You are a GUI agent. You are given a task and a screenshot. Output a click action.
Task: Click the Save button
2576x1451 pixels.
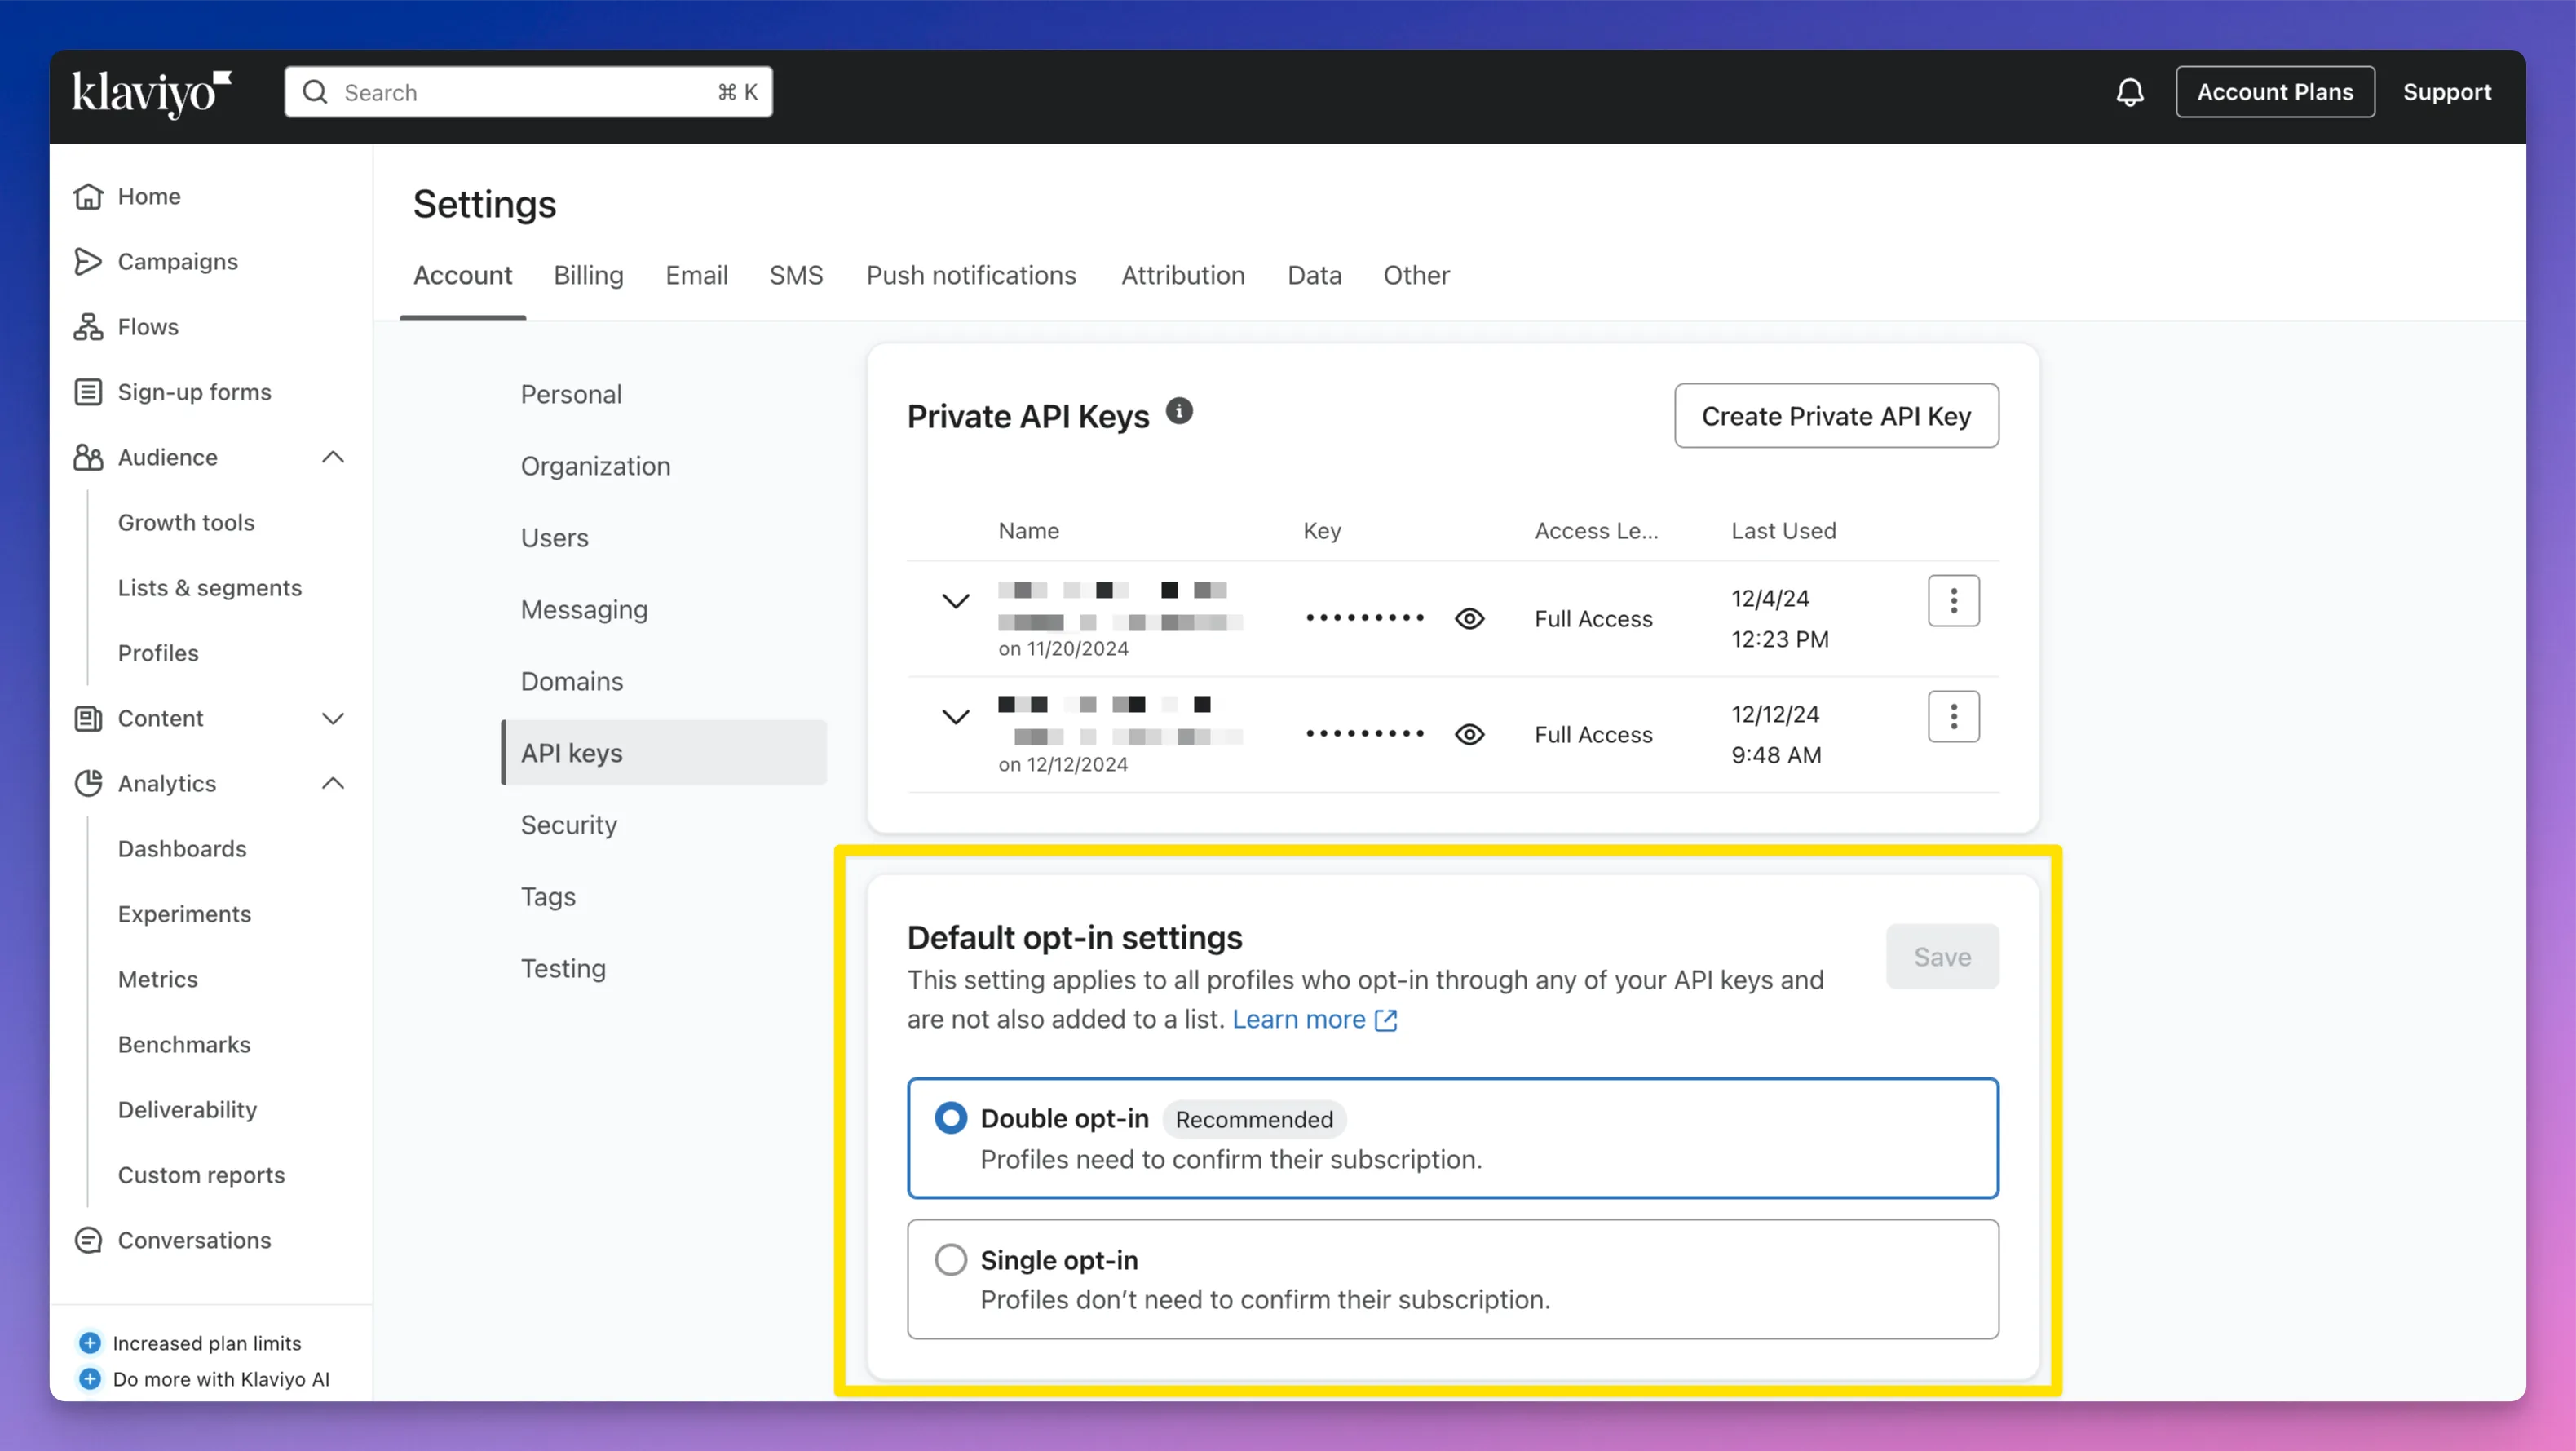(1942, 957)
